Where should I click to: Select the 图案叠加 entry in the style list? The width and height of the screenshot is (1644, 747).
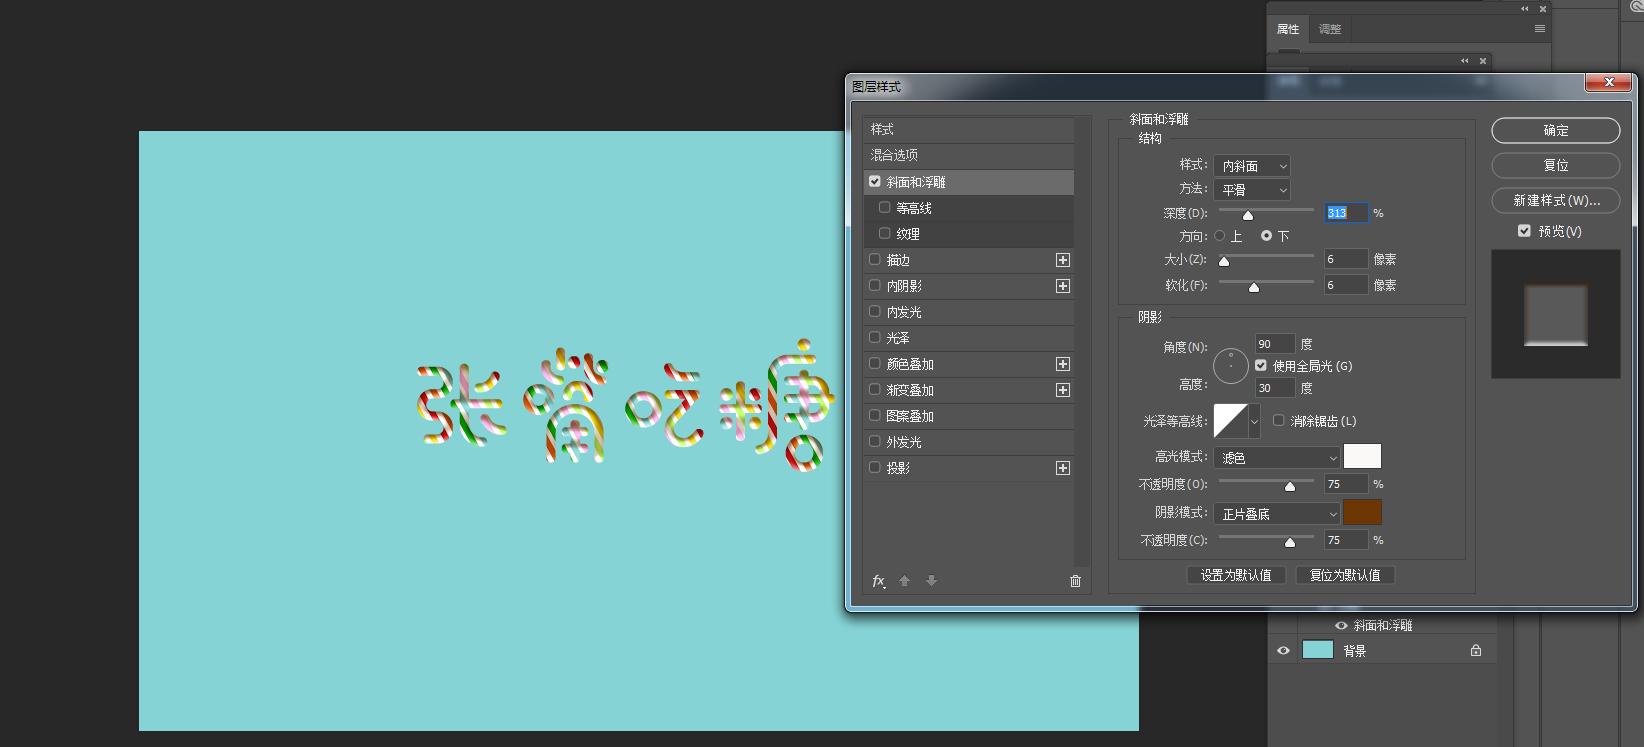pyautogui.click(x=968, y=416)
